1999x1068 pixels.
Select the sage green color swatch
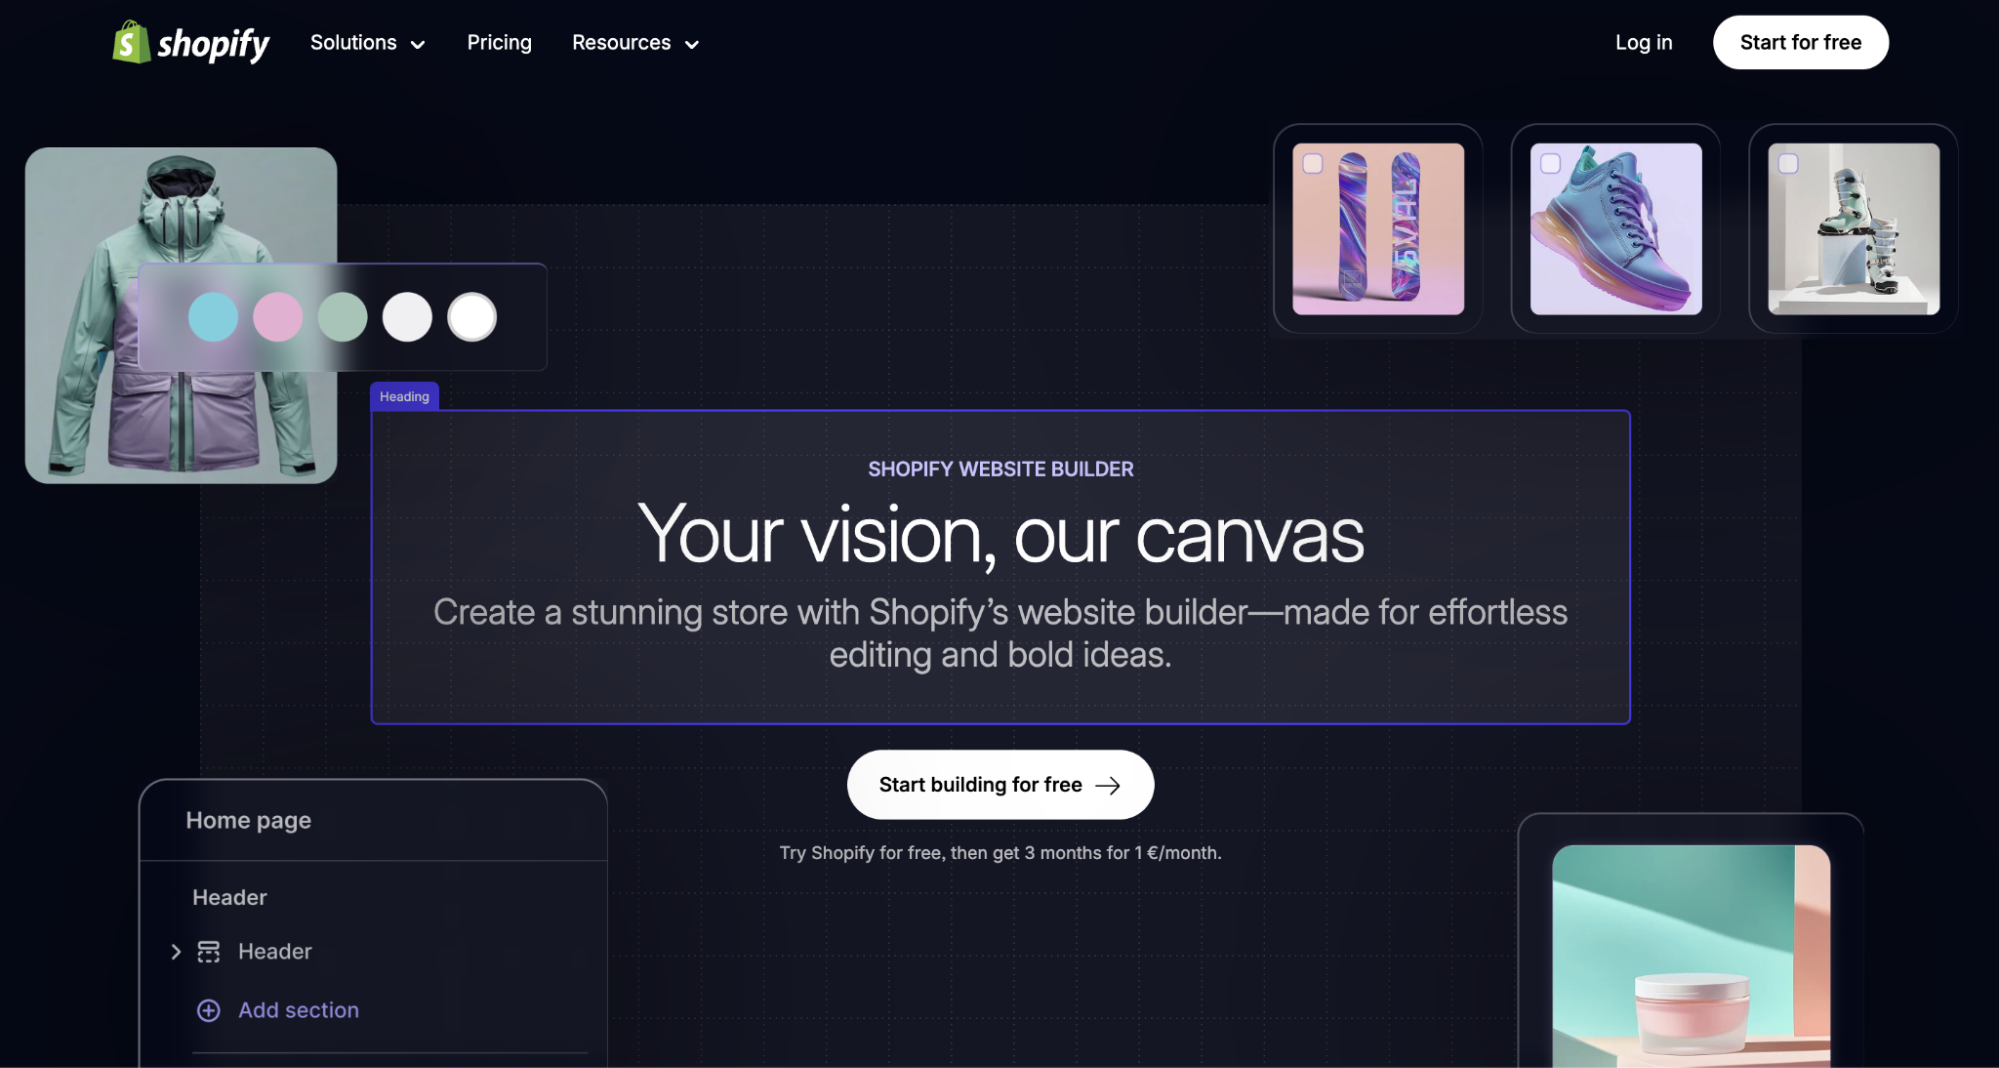[x=343, y=317]
